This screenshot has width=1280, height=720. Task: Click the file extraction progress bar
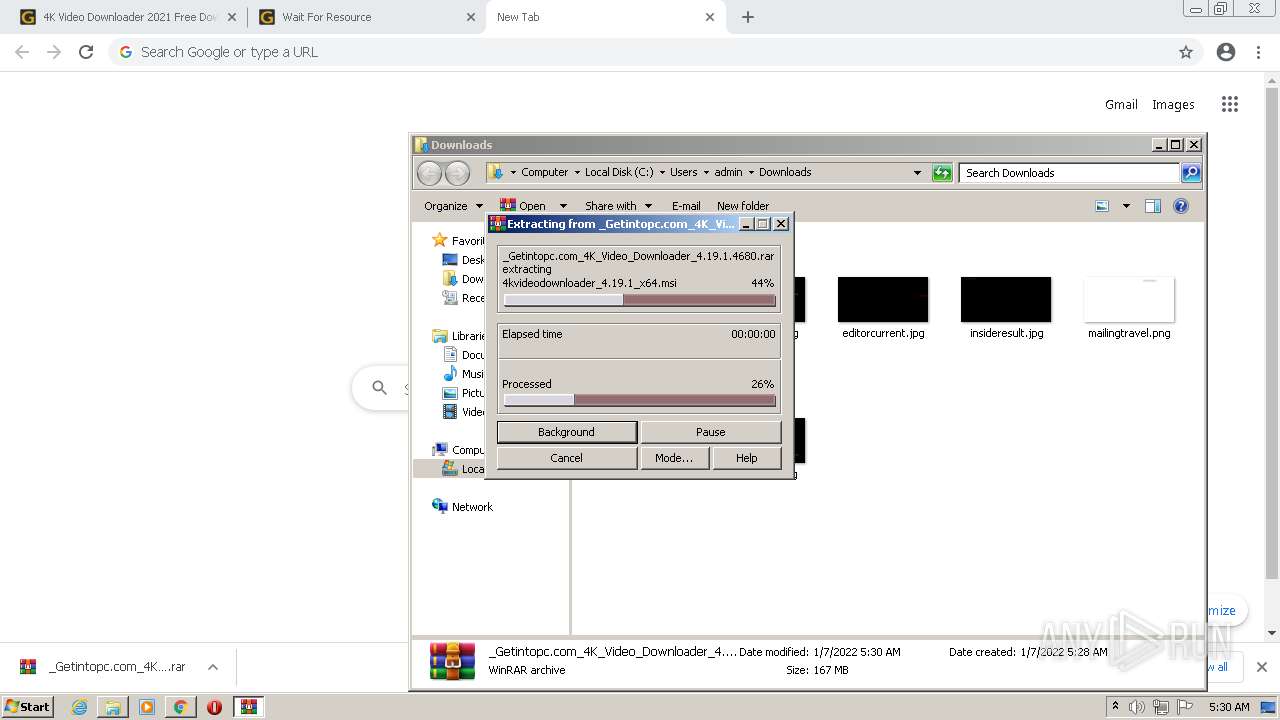tap(640, 300)
